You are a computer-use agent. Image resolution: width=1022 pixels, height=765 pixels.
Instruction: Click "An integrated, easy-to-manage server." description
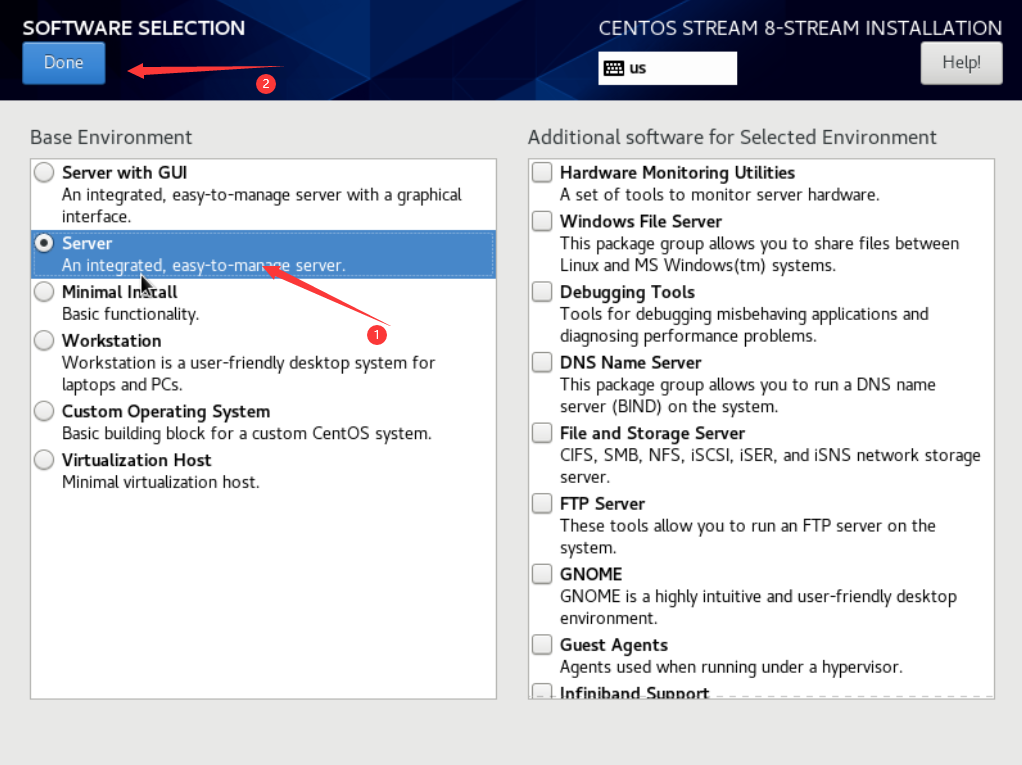point(203,265)
